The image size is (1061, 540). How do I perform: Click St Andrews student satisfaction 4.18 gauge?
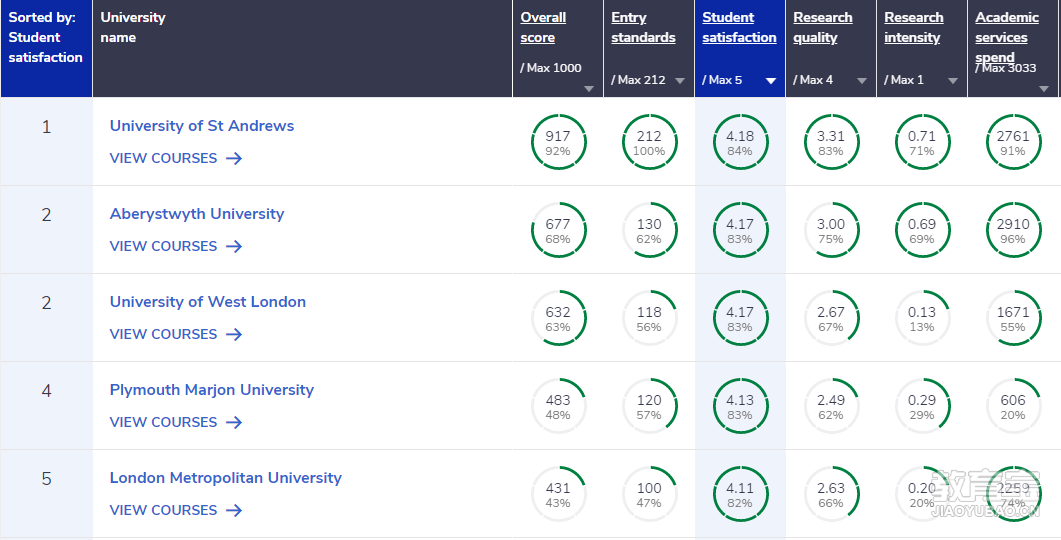click(740, 142)
